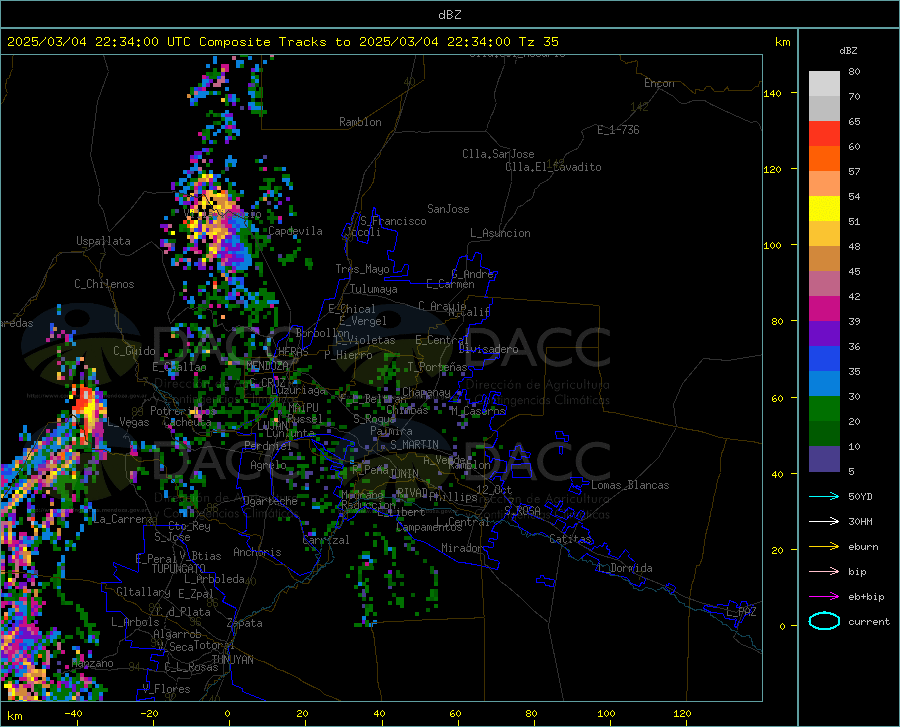Pick the brown-orange 45-48 dBZ swatch

(824, 259)
